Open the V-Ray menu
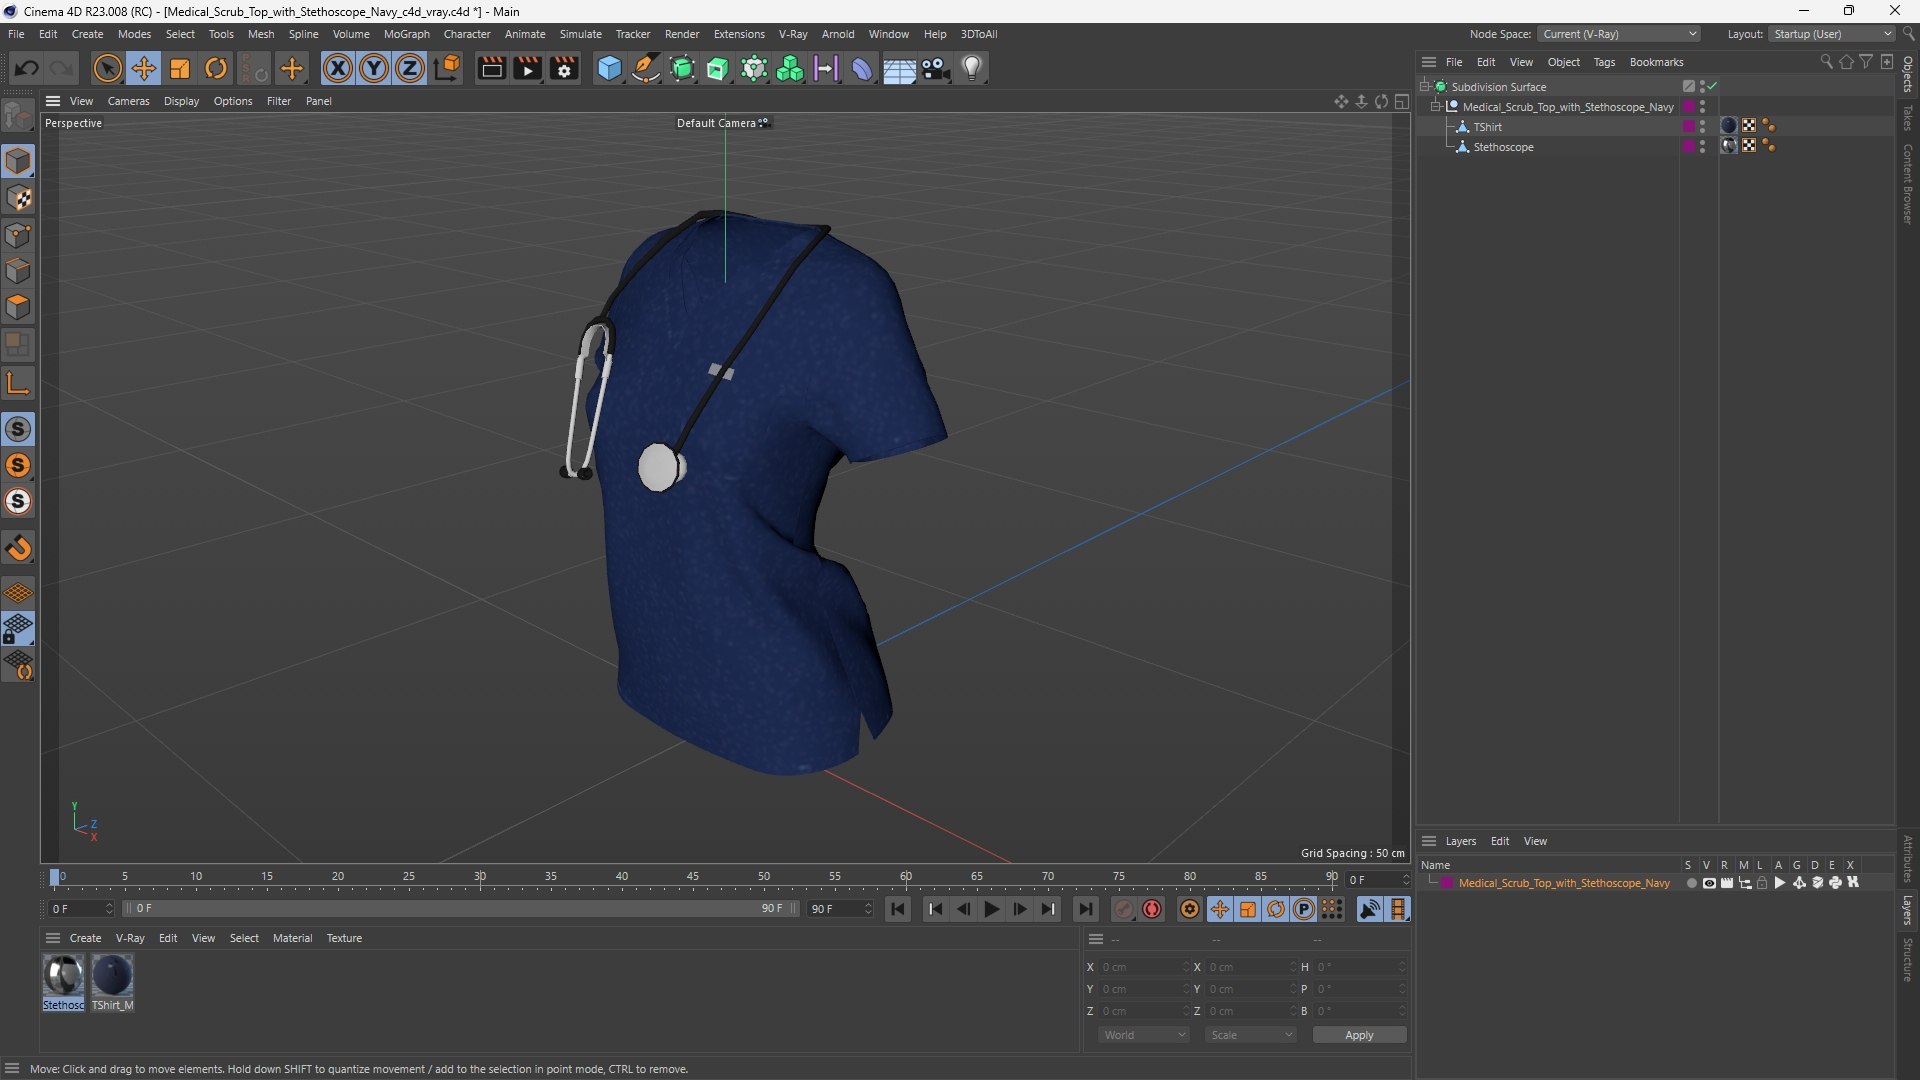The width and height of the screenshot is (1920, 1080). (x=793, y=34)
